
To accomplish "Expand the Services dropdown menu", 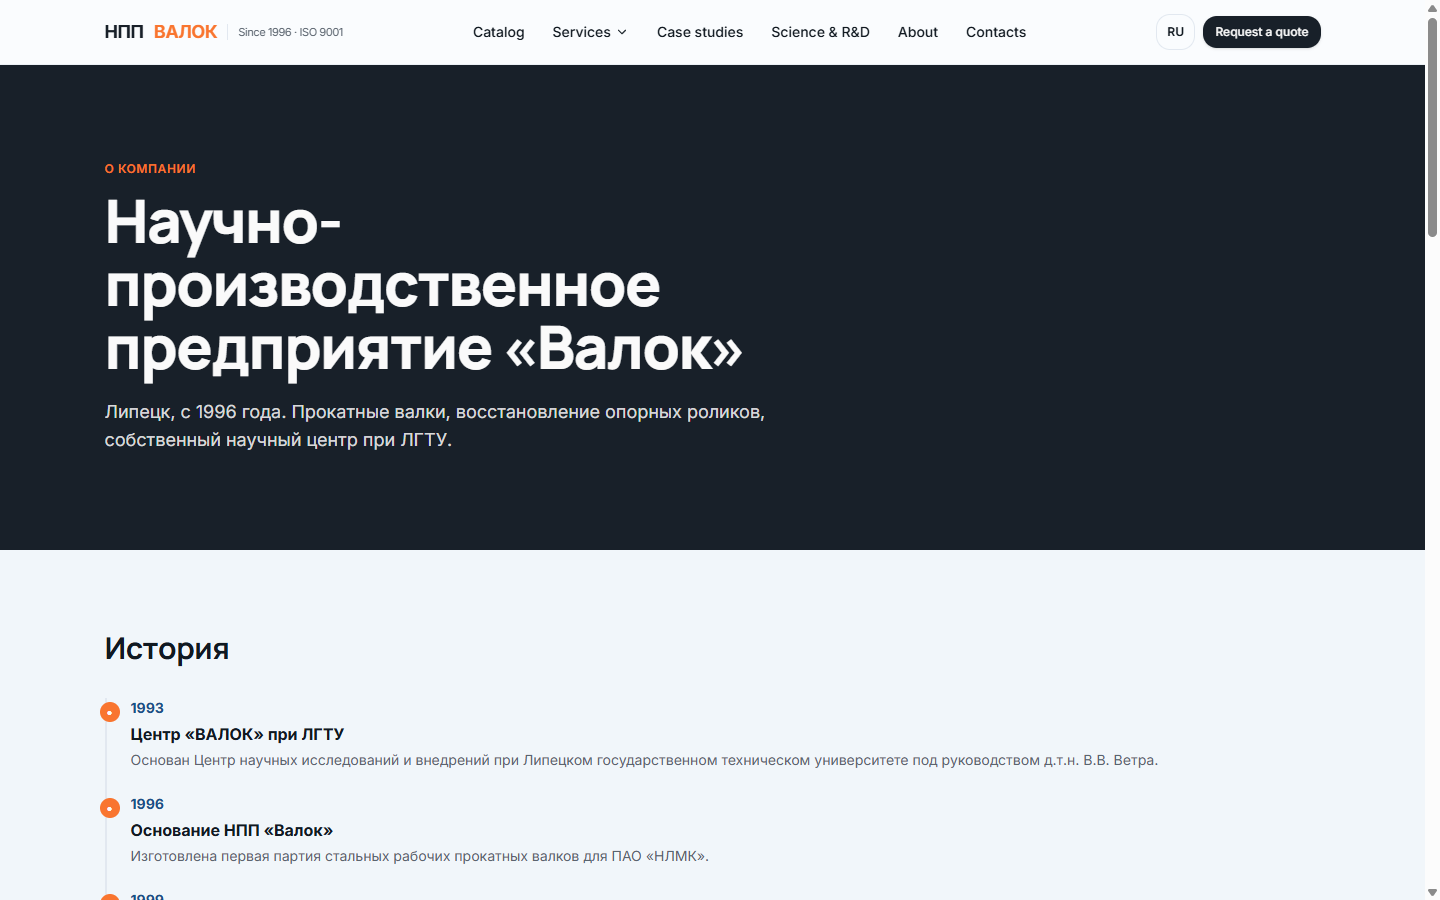I will pos(590,32).
